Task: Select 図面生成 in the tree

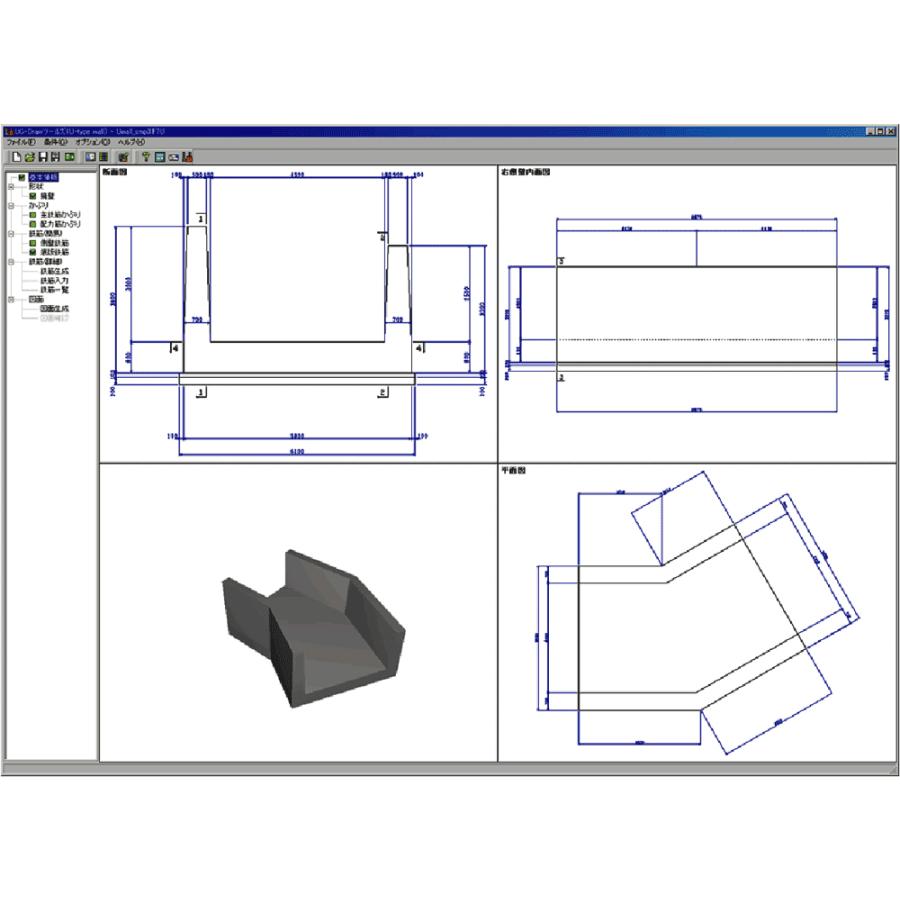Action: pos(55,309)
